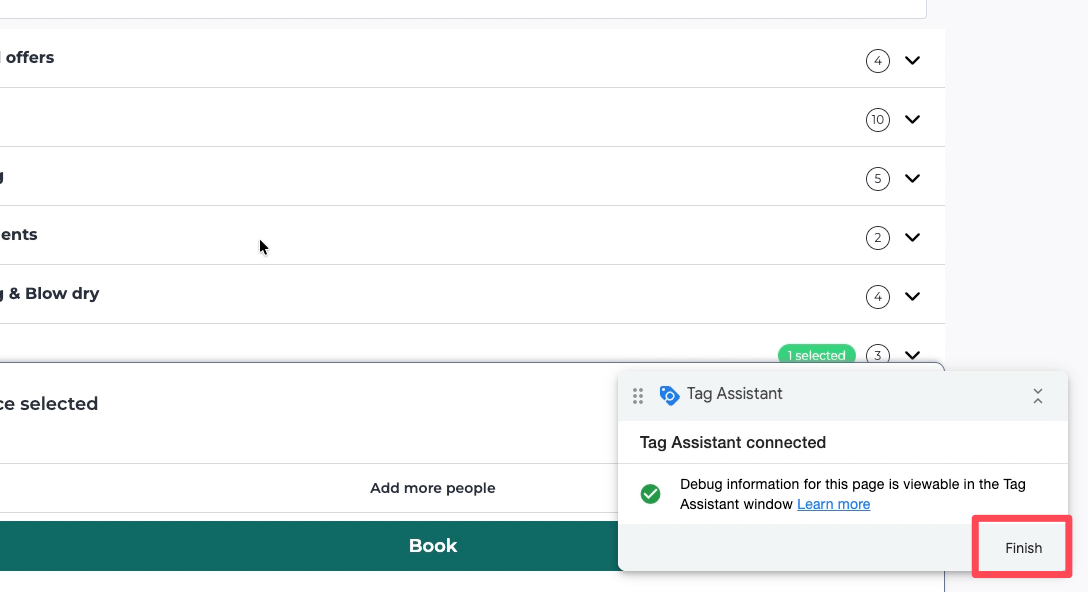Screen dimensions: 1088x592
Task: Click the count badge showing 5
Action: click(877, 179)
